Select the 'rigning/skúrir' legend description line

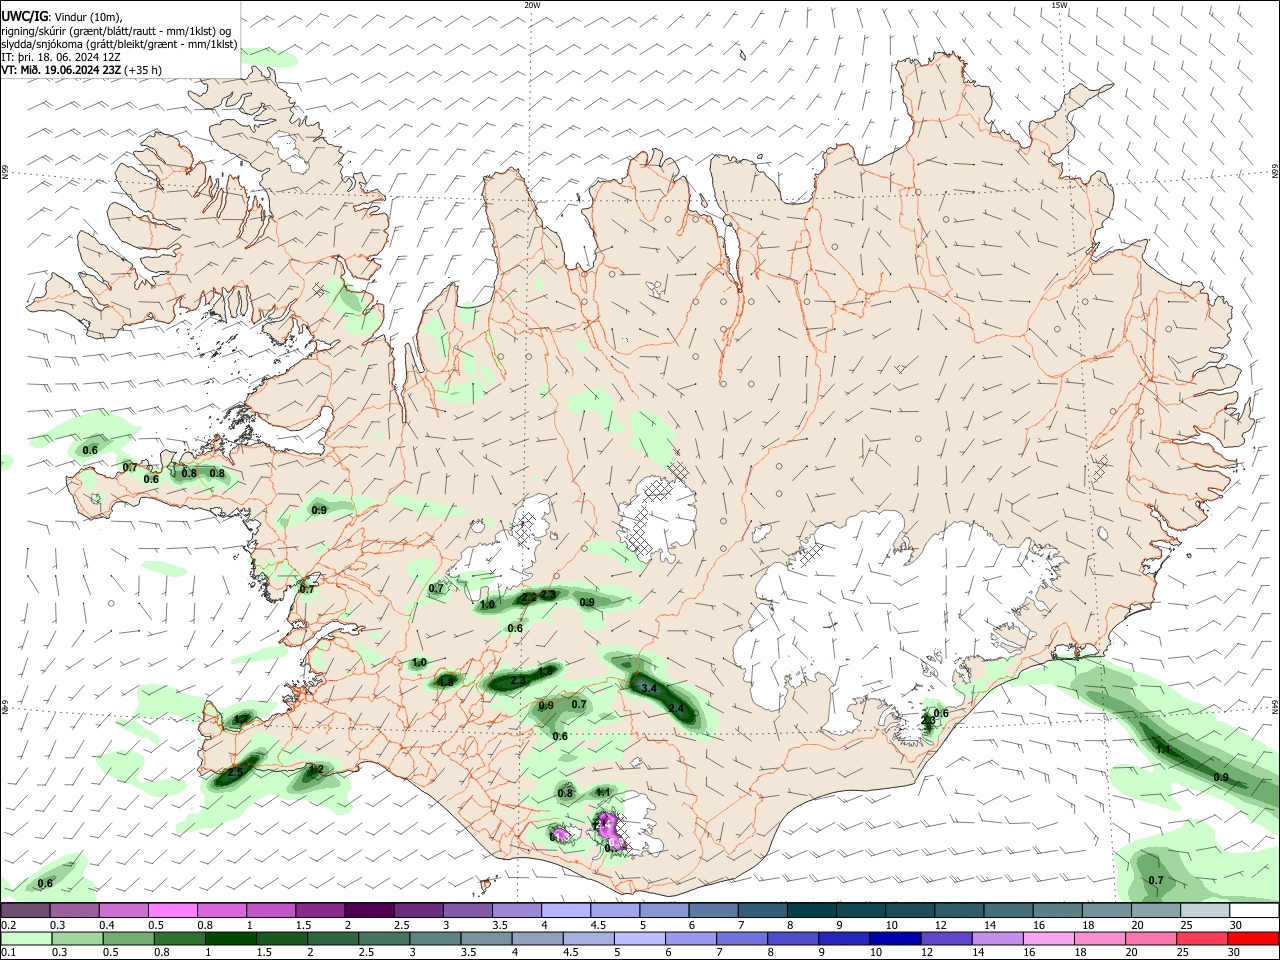[117, 31]
